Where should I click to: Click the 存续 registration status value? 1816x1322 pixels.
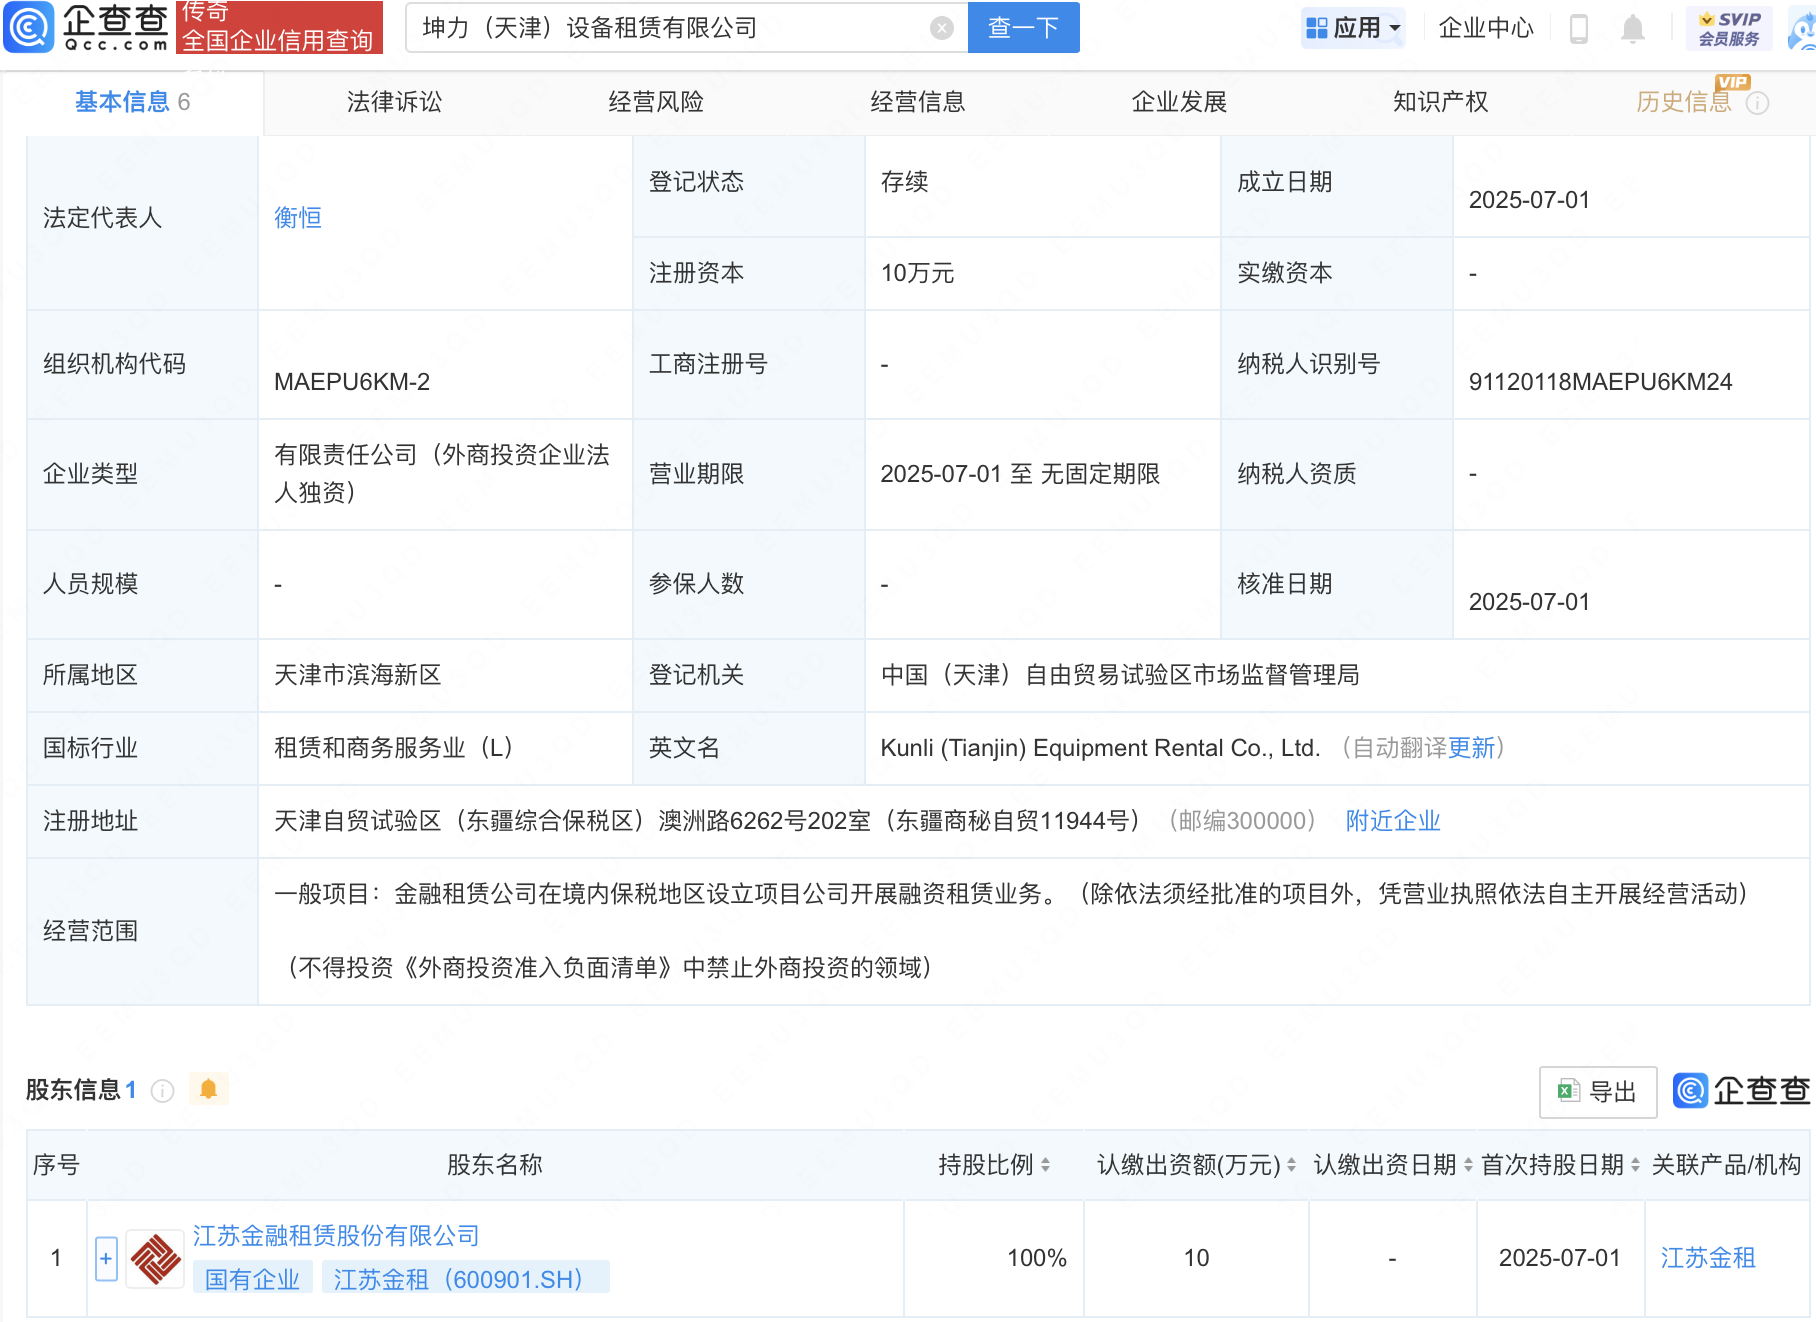coord(904,182)
